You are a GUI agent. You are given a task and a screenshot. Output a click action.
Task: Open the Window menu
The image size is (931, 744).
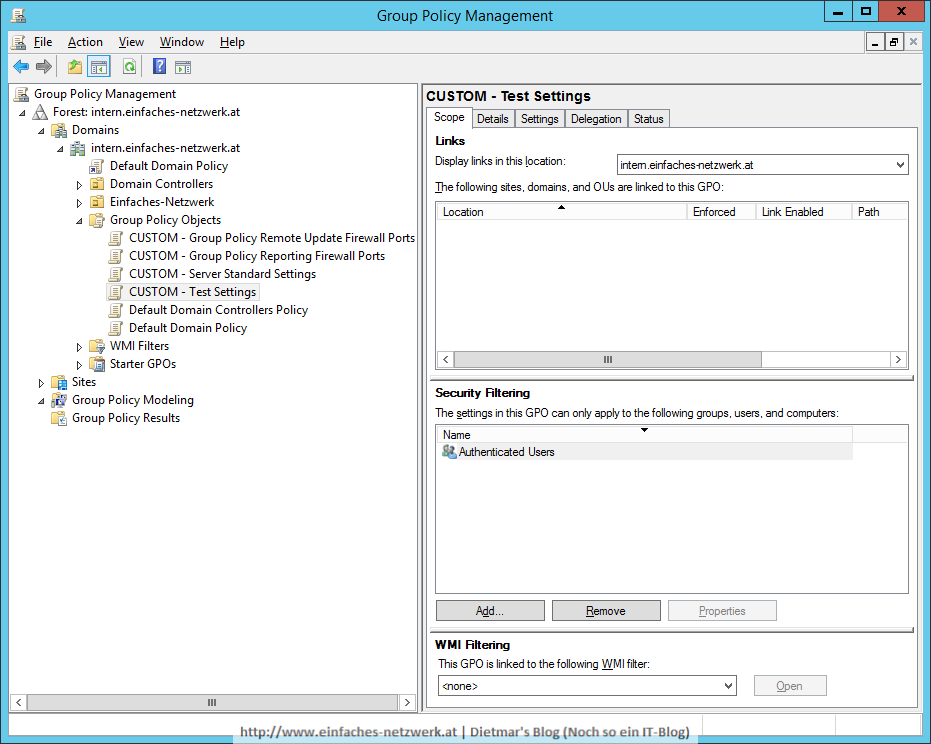[182, 42]
